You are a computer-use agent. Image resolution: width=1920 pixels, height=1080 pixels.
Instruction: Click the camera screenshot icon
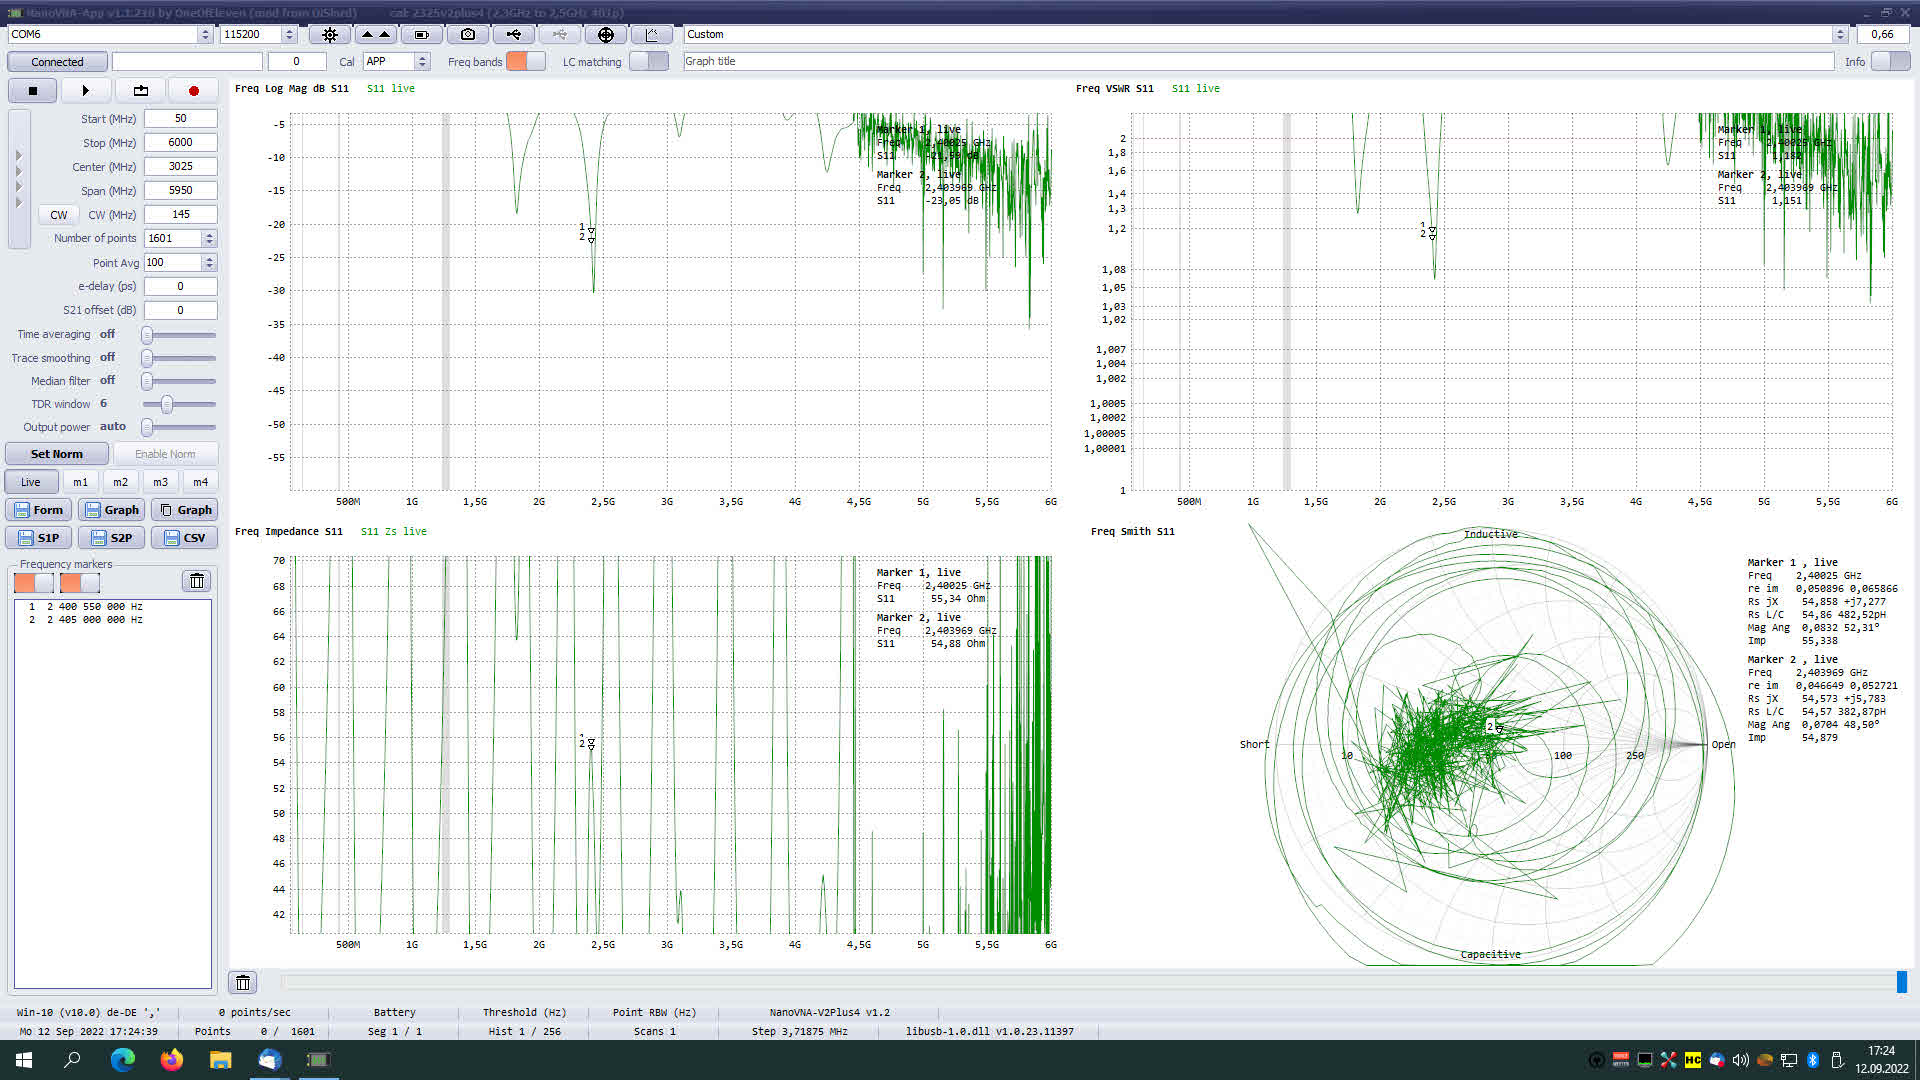pyautogui.click(x=467, y=34)
